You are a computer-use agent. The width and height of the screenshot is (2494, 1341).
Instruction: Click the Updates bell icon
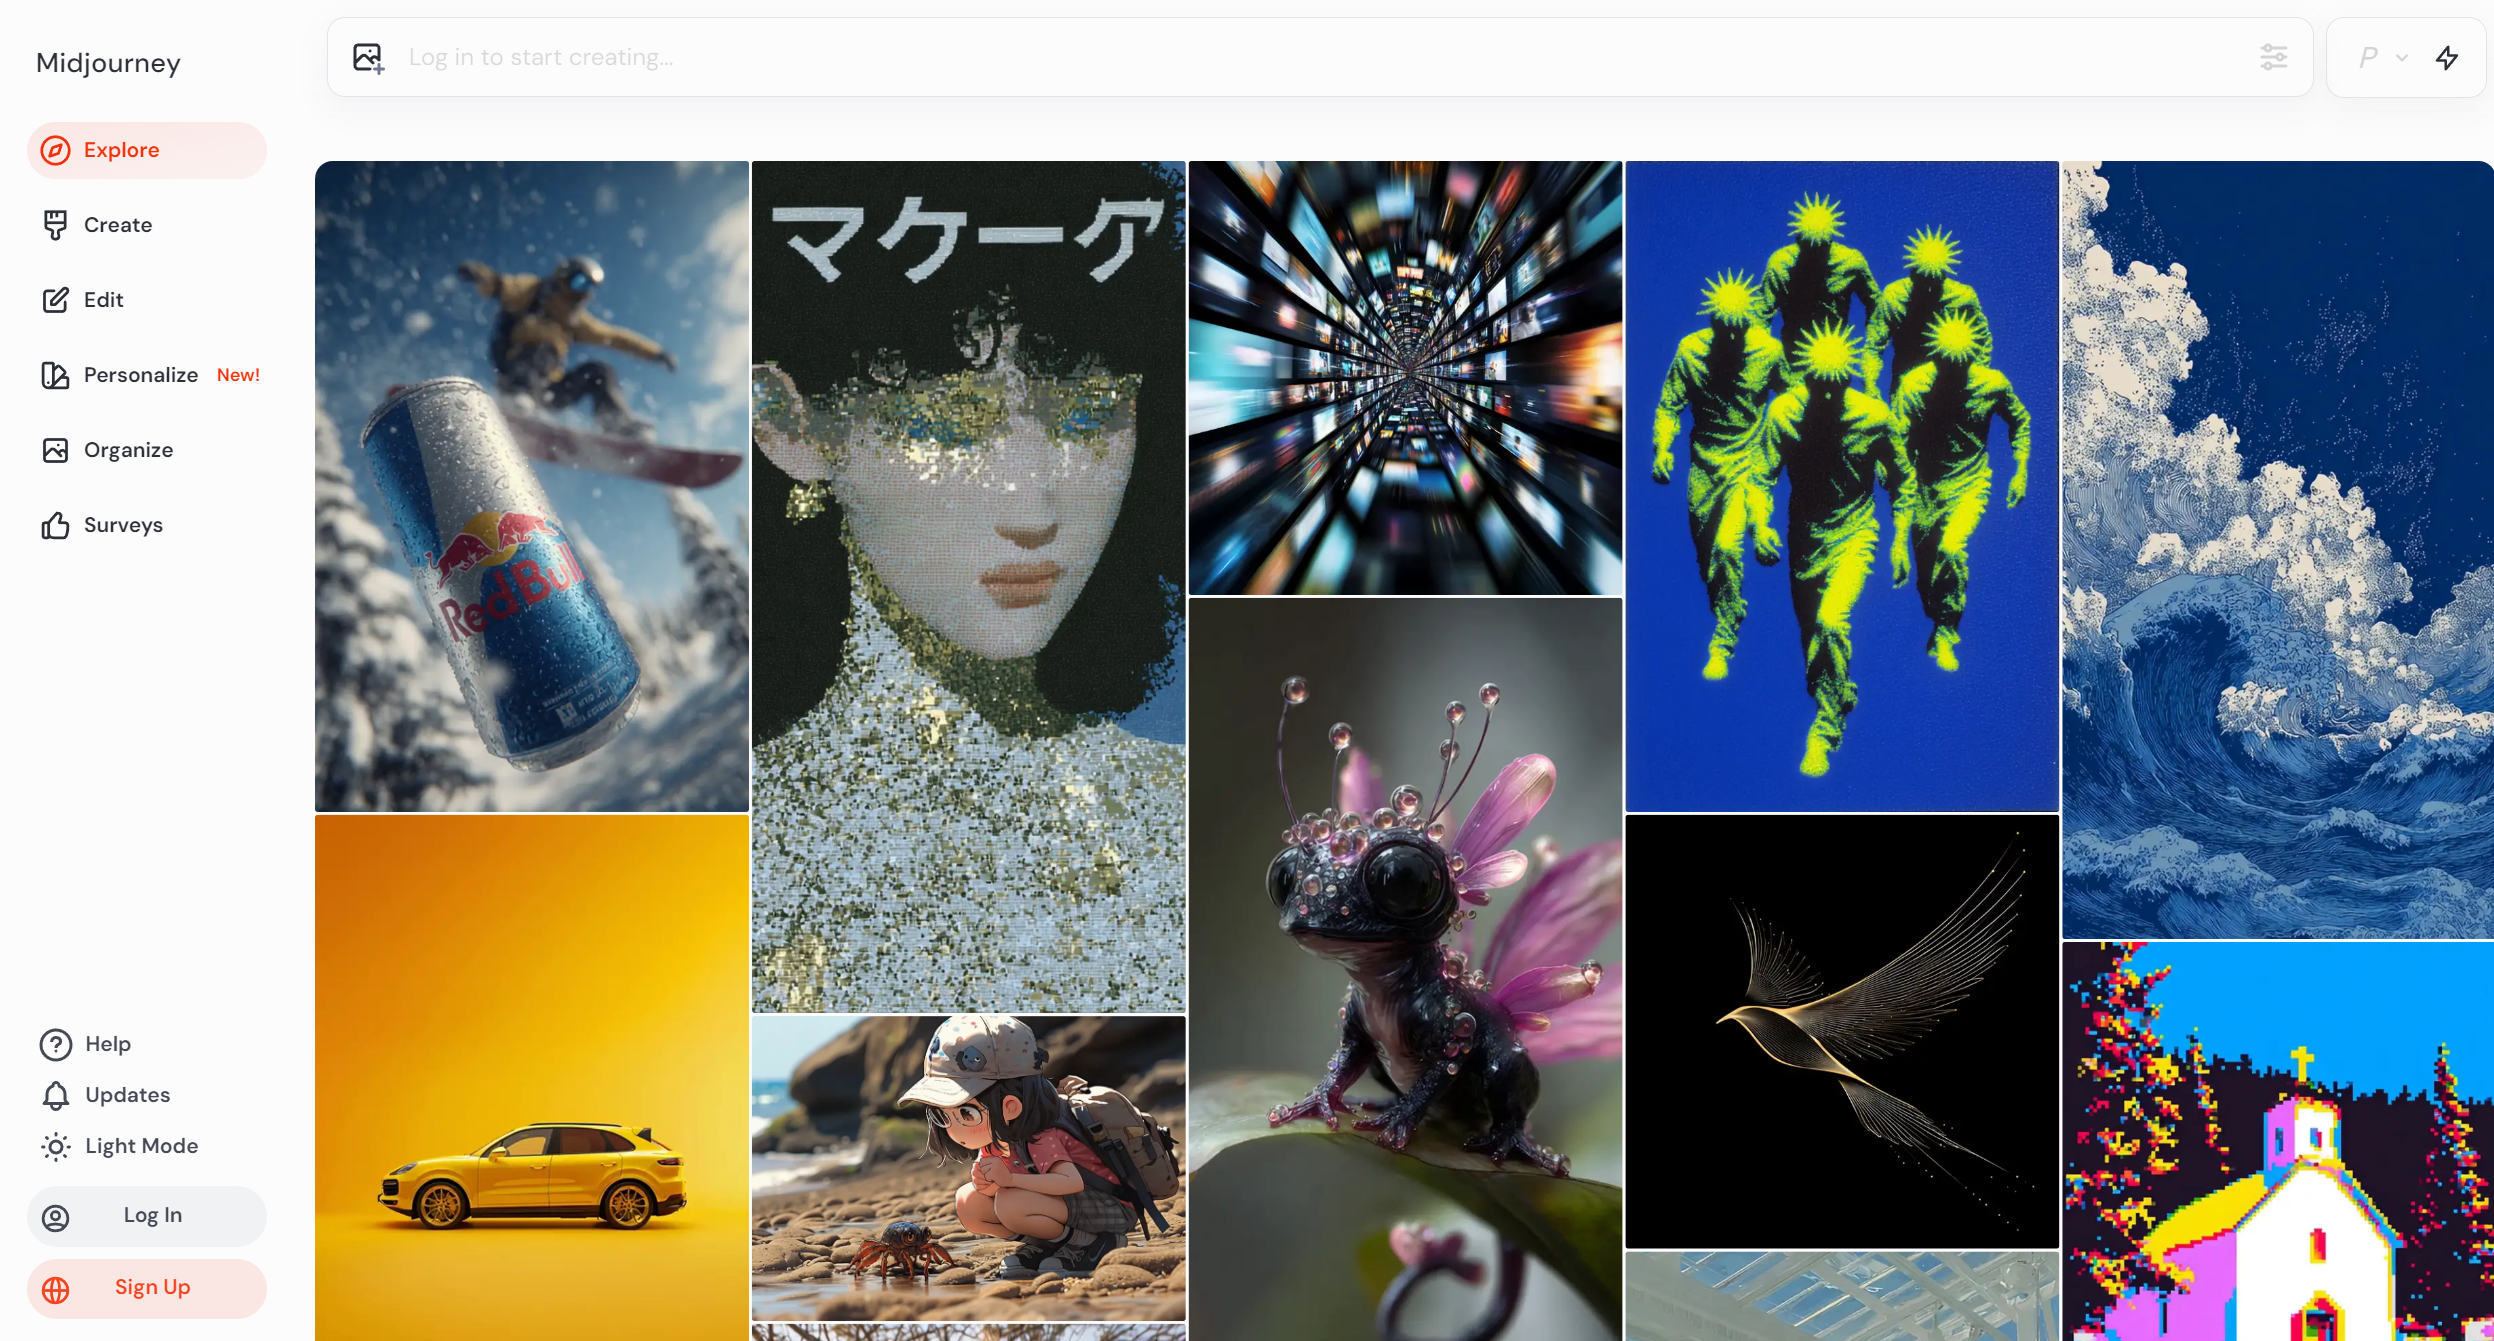(55, 1096)
